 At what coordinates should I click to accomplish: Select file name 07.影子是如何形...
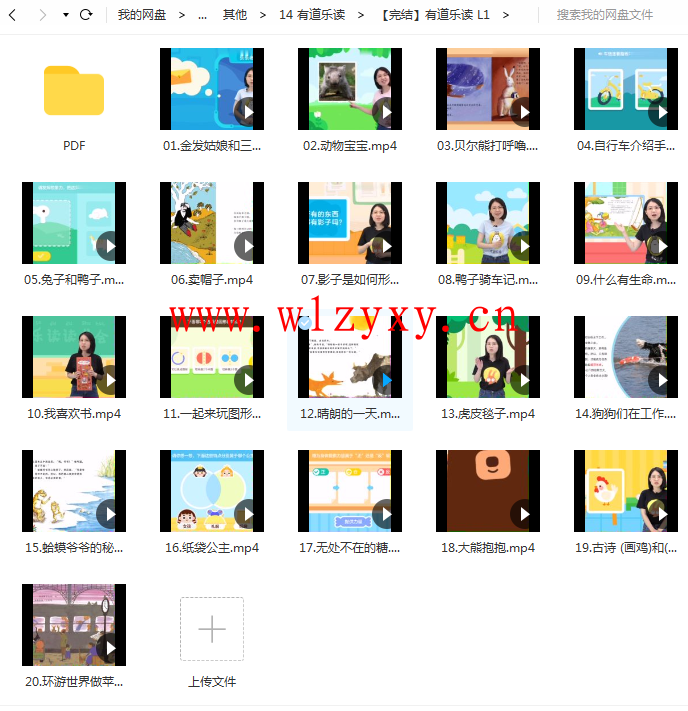pyautogui.click(x=350, y=280)
